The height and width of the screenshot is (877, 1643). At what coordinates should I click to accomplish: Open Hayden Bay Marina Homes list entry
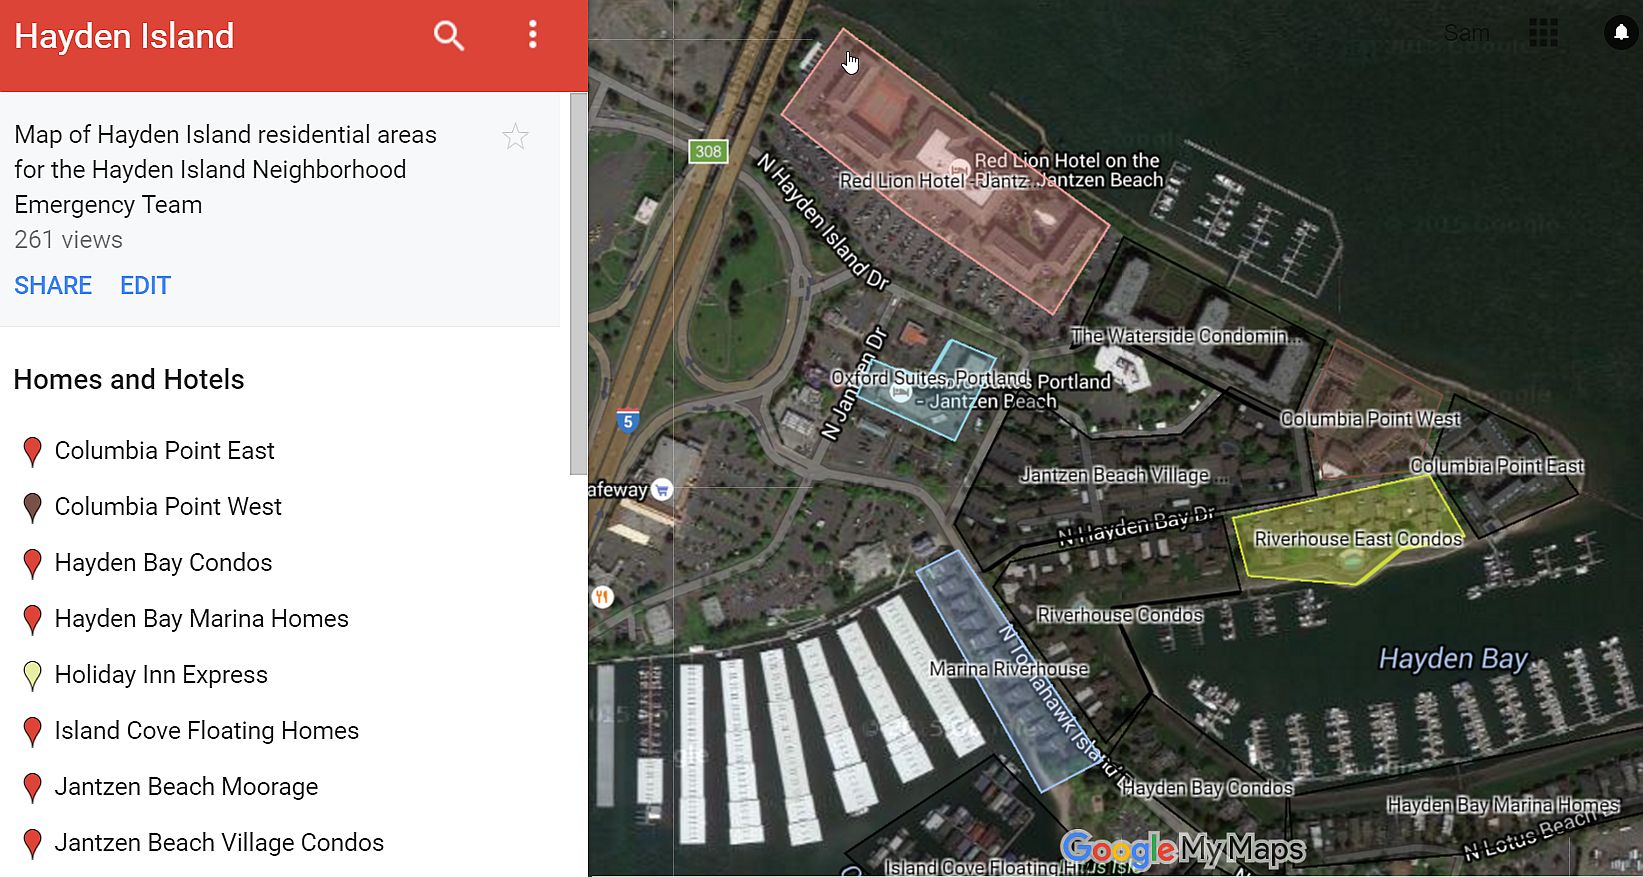coord(201,619)
